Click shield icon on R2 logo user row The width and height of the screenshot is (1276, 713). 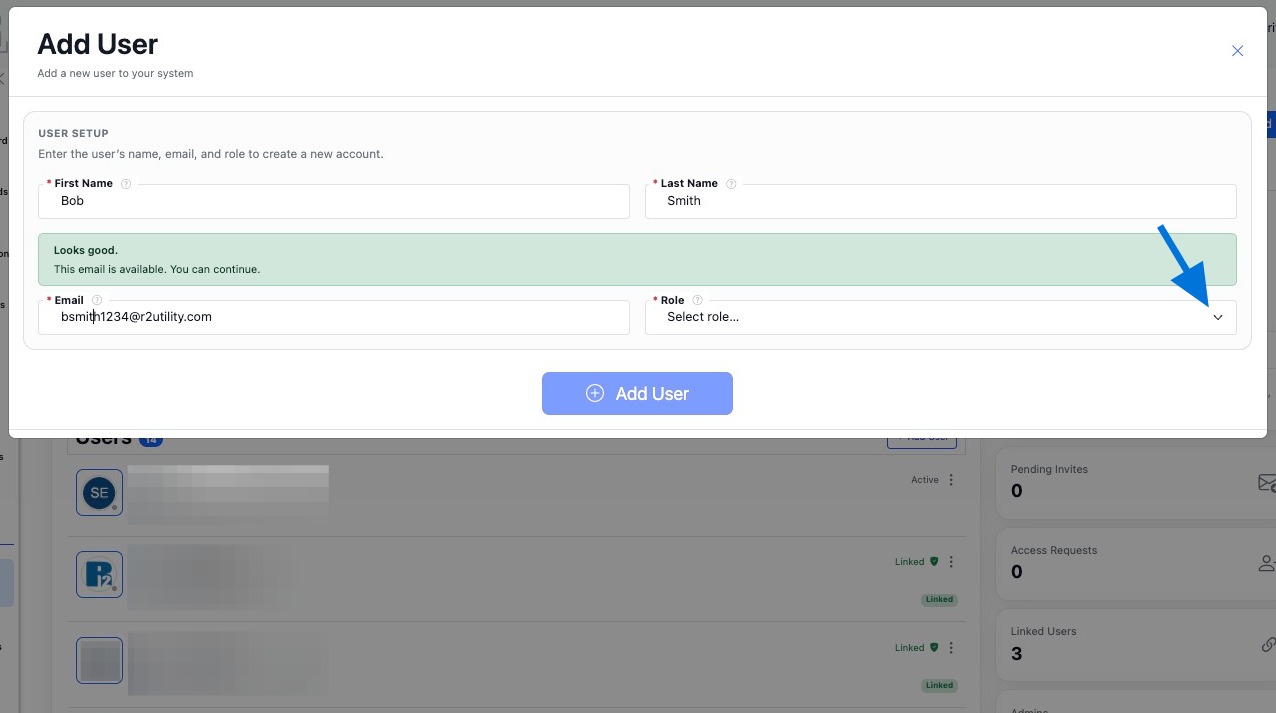coord(934,562)
